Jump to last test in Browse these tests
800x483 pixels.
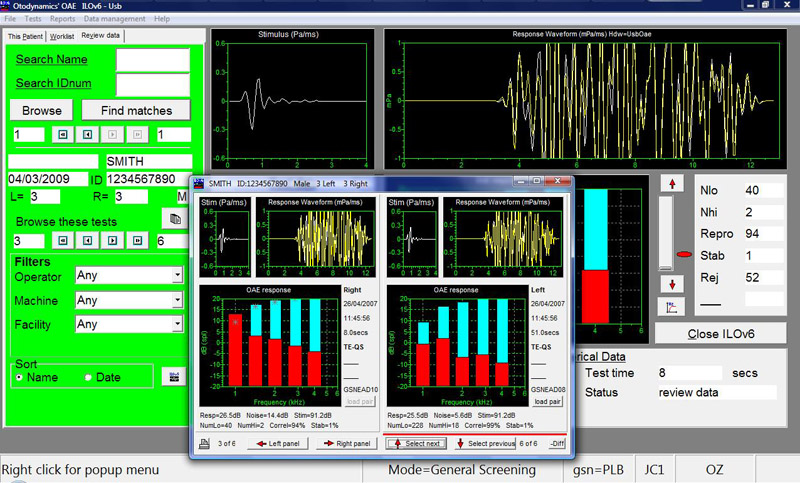[x=139, y=241]
